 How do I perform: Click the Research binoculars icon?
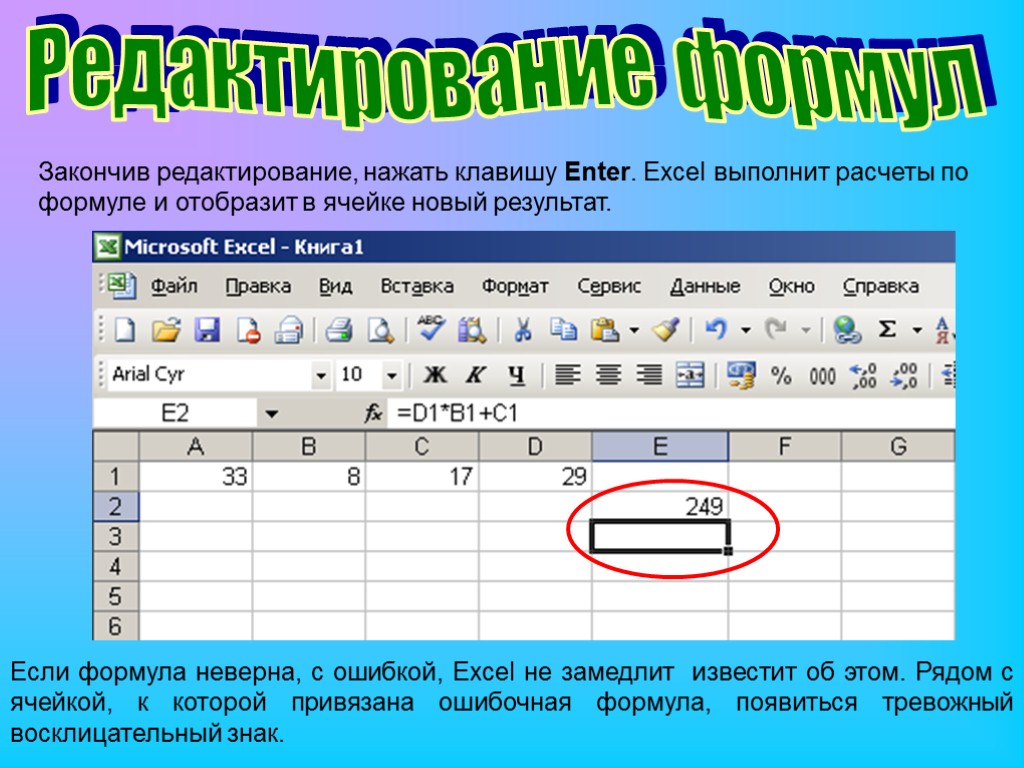coord(472,330)
